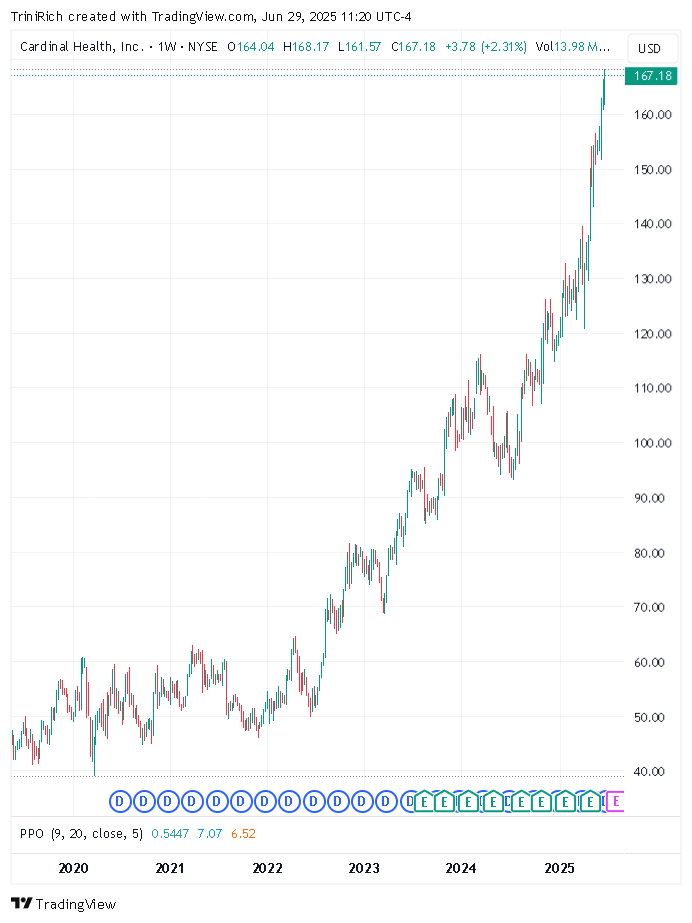Click the 40.00 price axis label
This screenshot has width=692, height=923.
click(649, 772)
